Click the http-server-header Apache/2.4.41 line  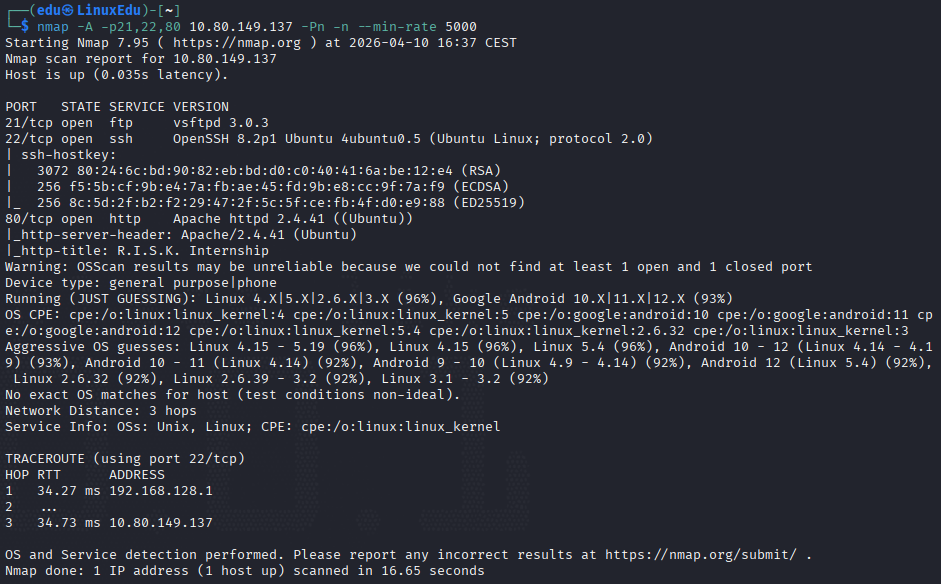click(181, 235)
